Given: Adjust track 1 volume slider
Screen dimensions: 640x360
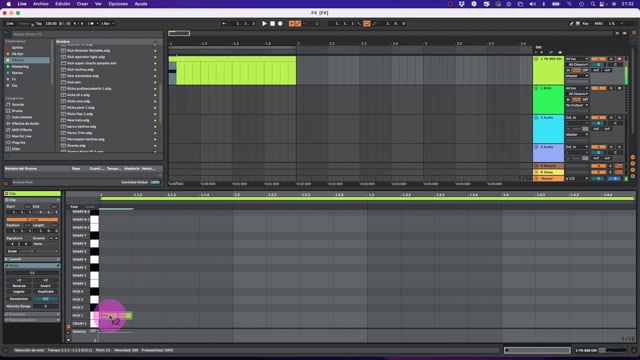Looking at the screenshot, I should (598, 64).
